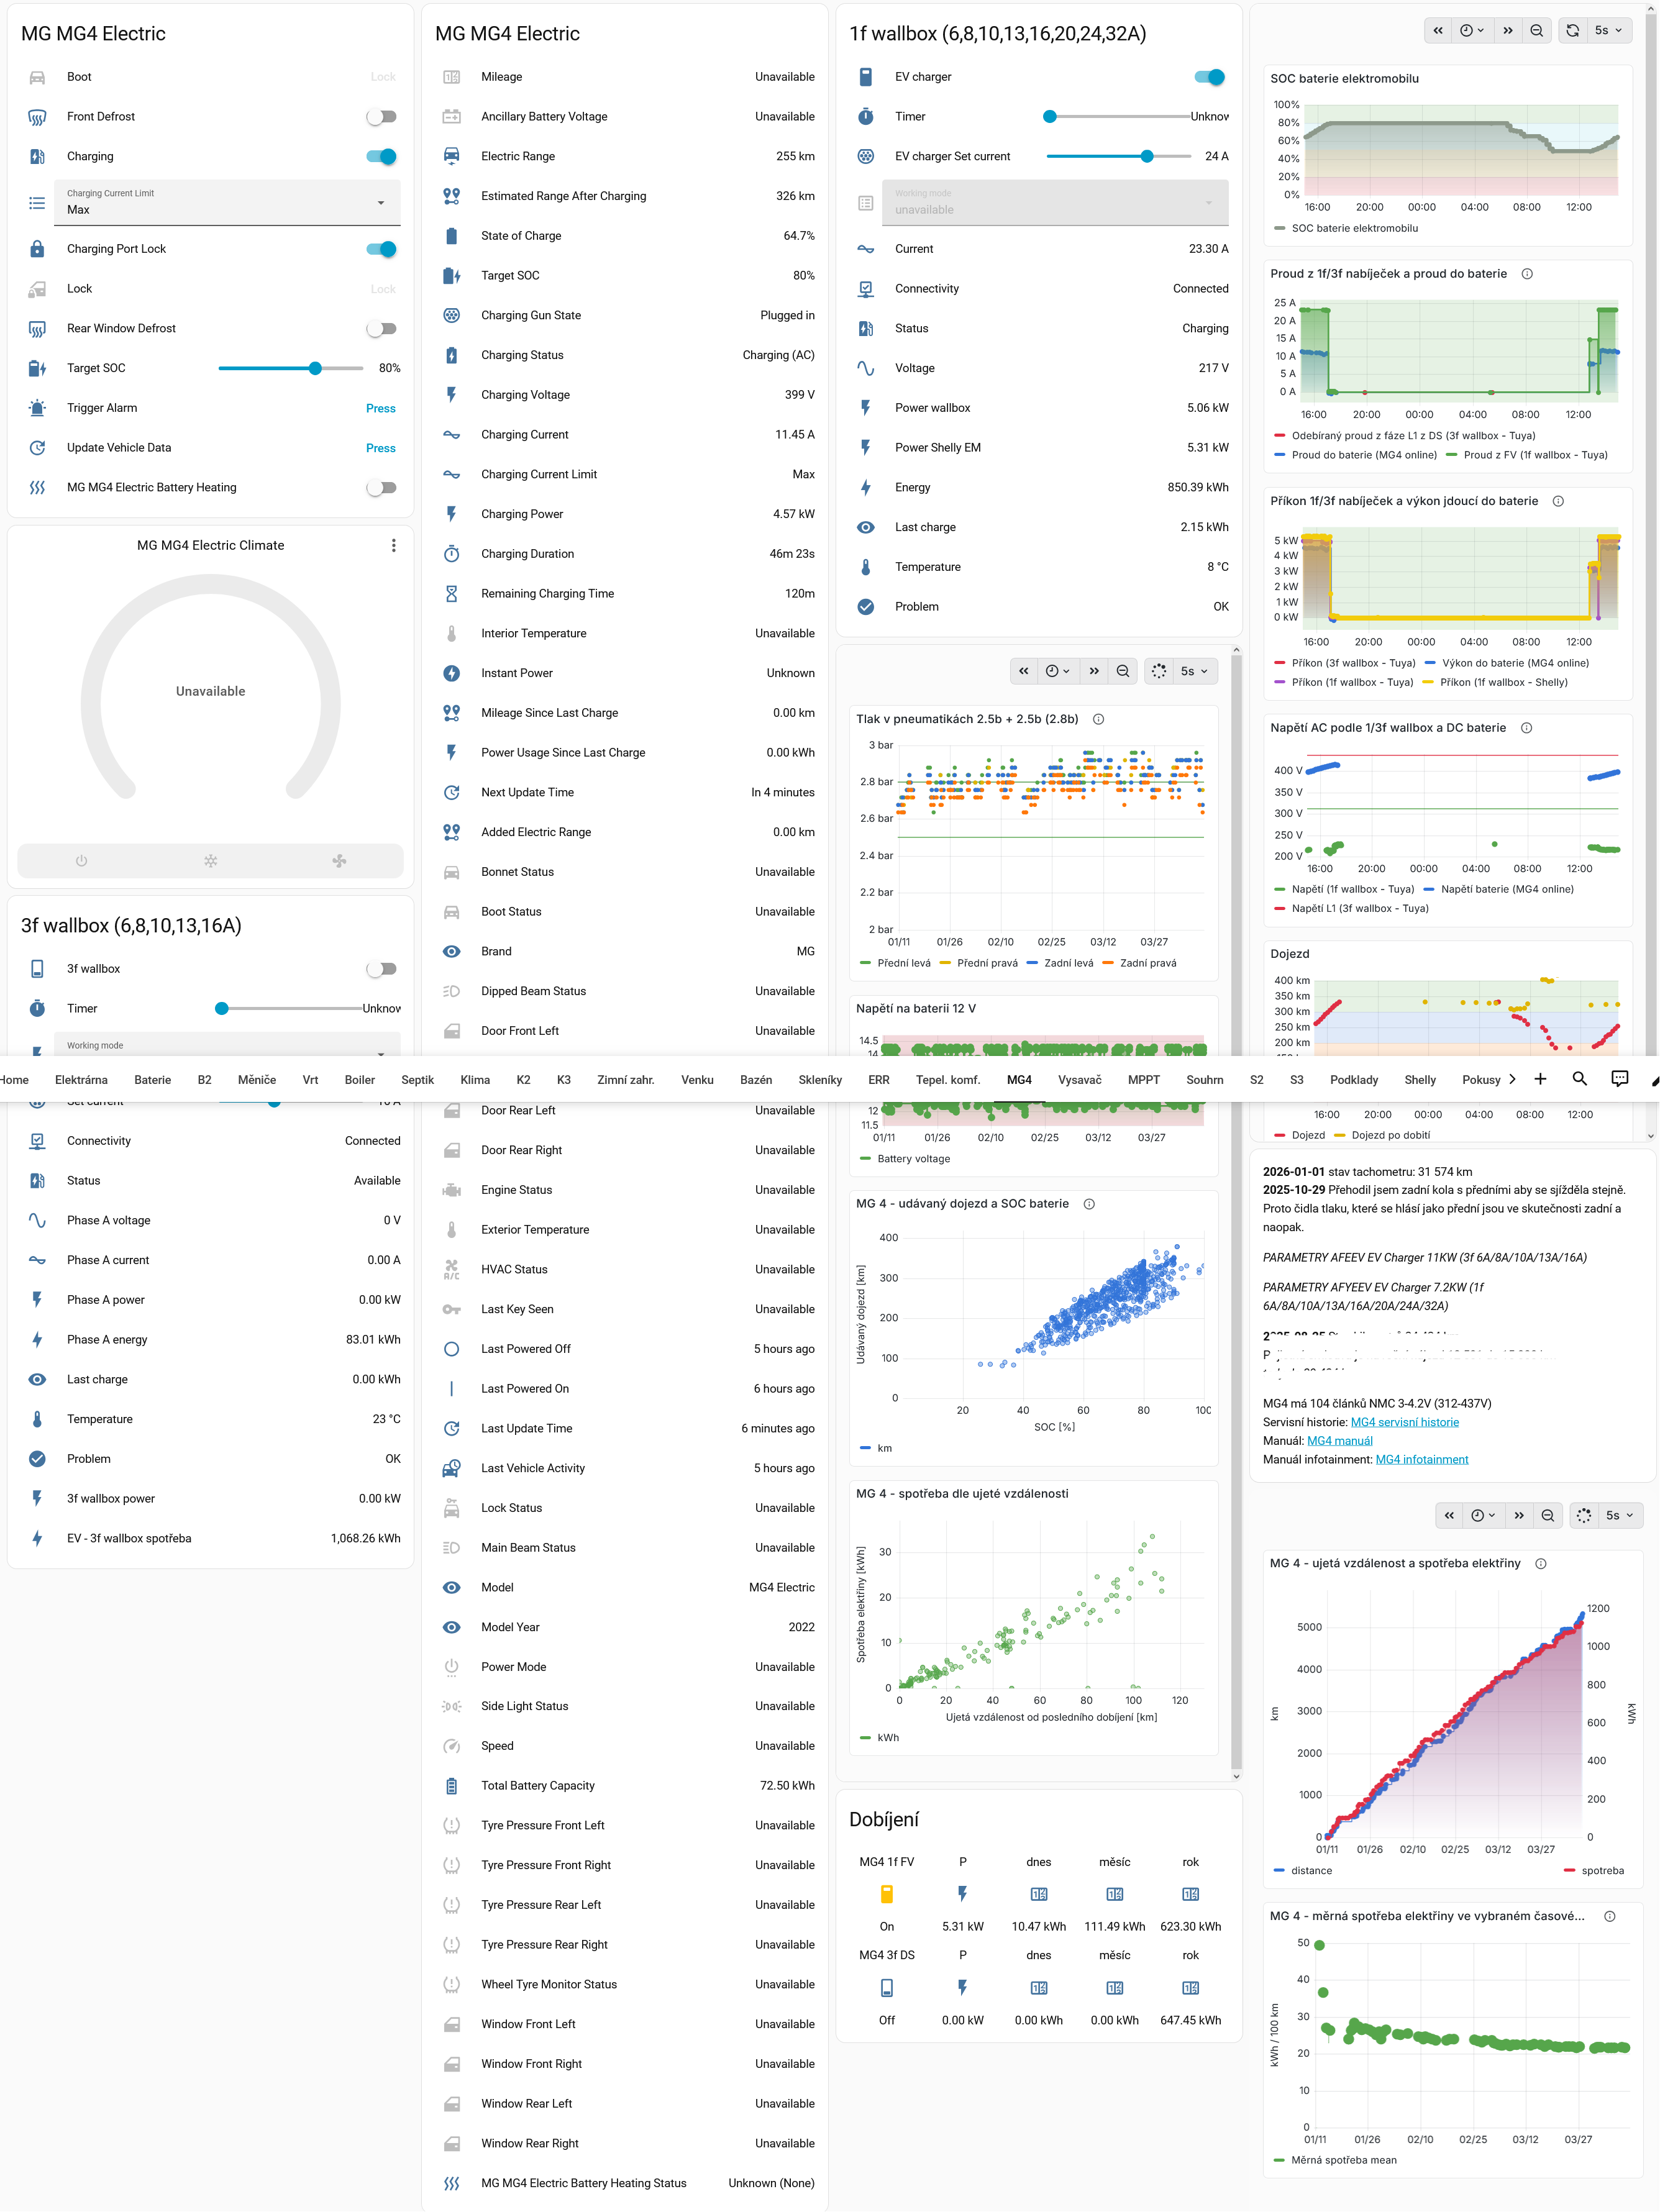Open MG MG4 Electric Climate three-dot menu
The height and width of the screenshot is (2212, 1660).
click(x=394, y=545)
